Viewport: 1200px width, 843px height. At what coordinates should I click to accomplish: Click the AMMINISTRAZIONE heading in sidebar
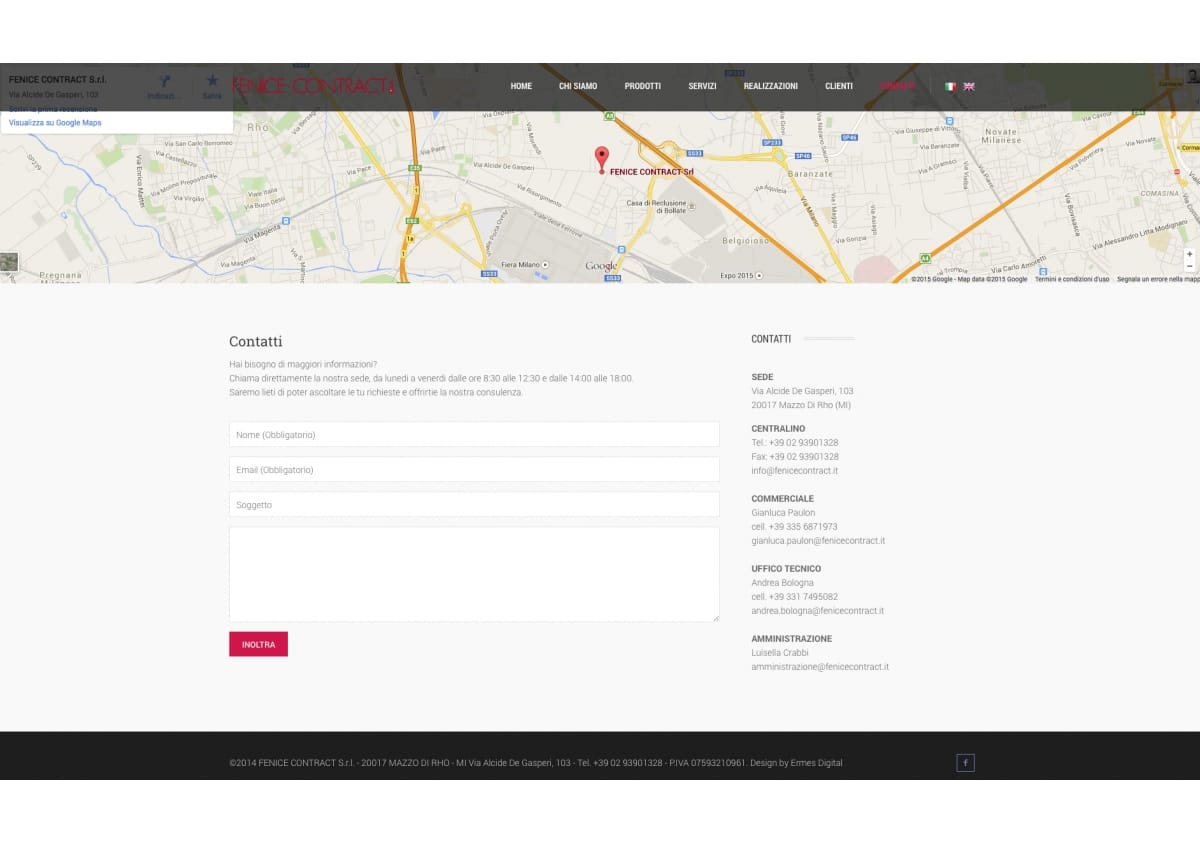792,639
